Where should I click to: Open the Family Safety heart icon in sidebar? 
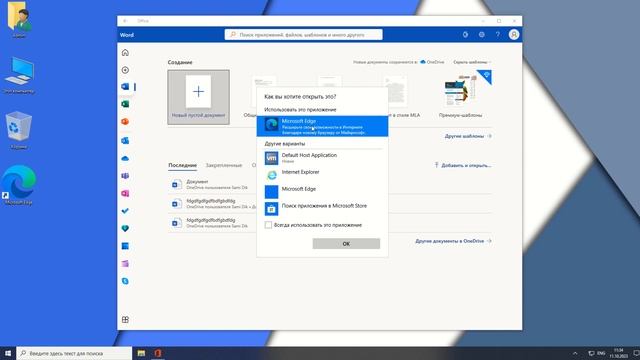point(125,229)
